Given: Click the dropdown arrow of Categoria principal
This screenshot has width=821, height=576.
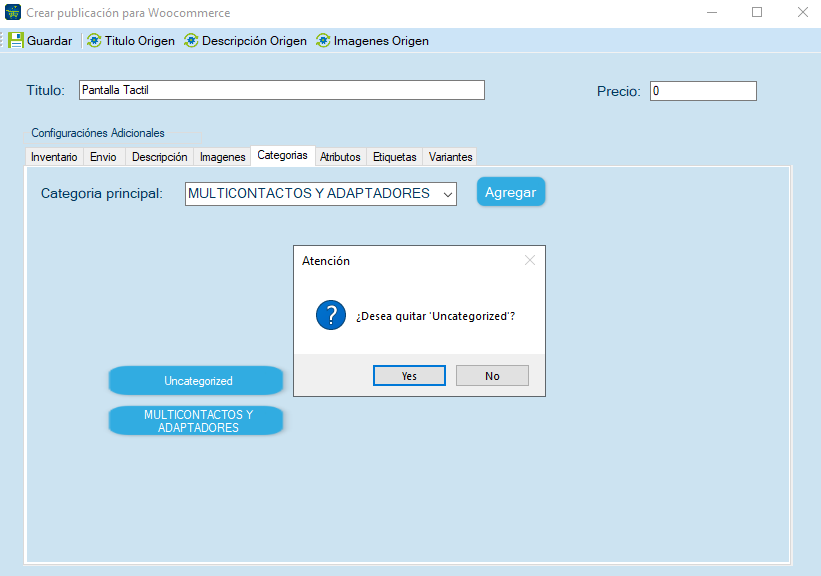Looking at the screenshot, I should click(x=448, y=194).
